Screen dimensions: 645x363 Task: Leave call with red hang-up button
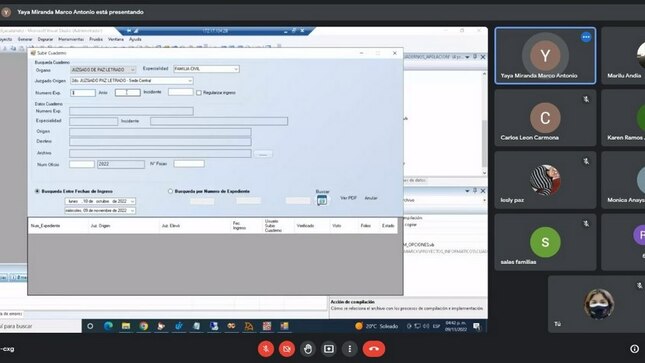[x=374, y=349]
